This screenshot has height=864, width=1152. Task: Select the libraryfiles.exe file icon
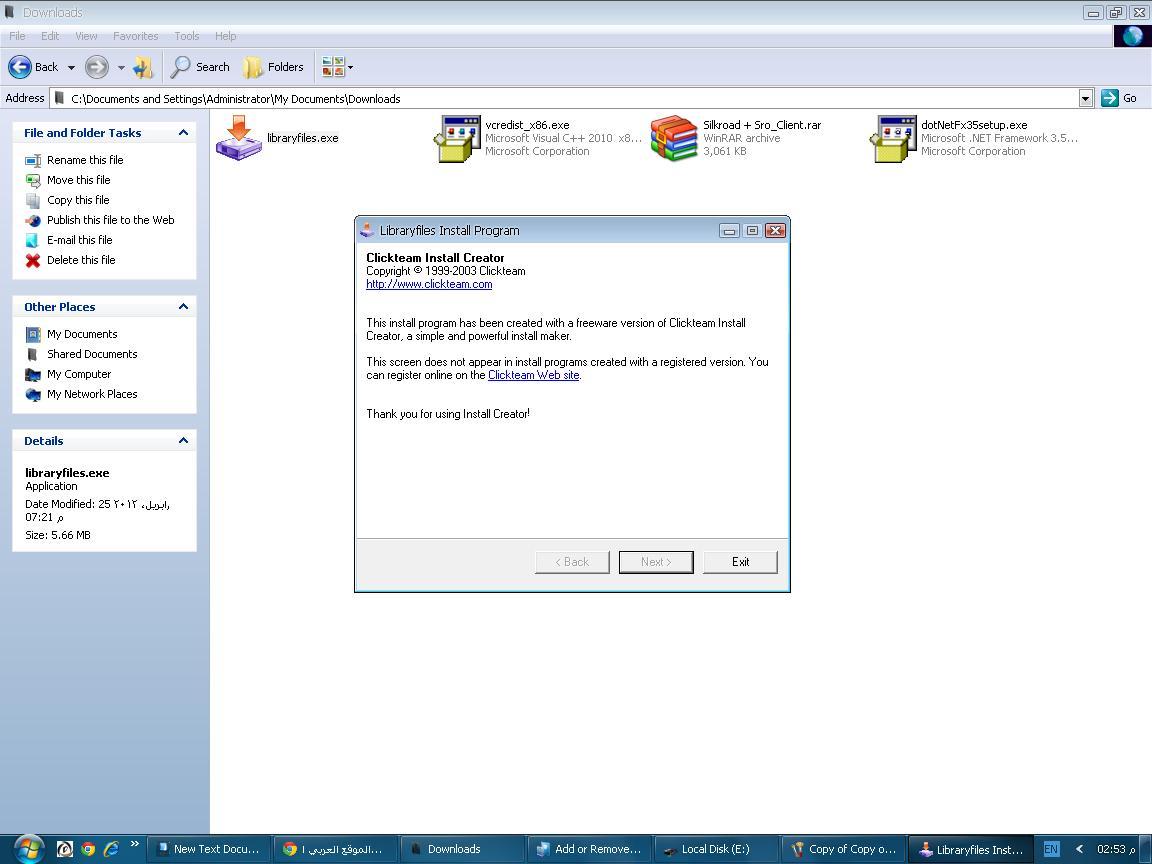(239, 138)
